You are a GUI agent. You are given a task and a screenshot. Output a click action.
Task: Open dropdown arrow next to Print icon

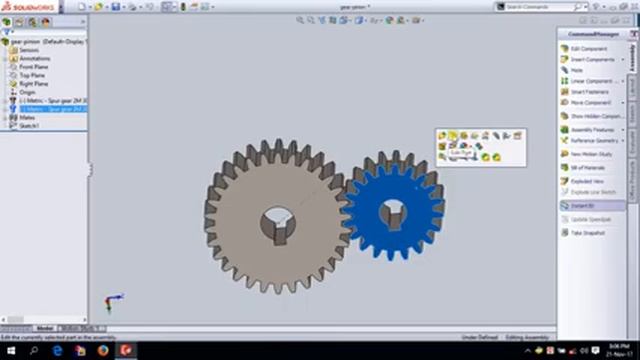point(140,7)
